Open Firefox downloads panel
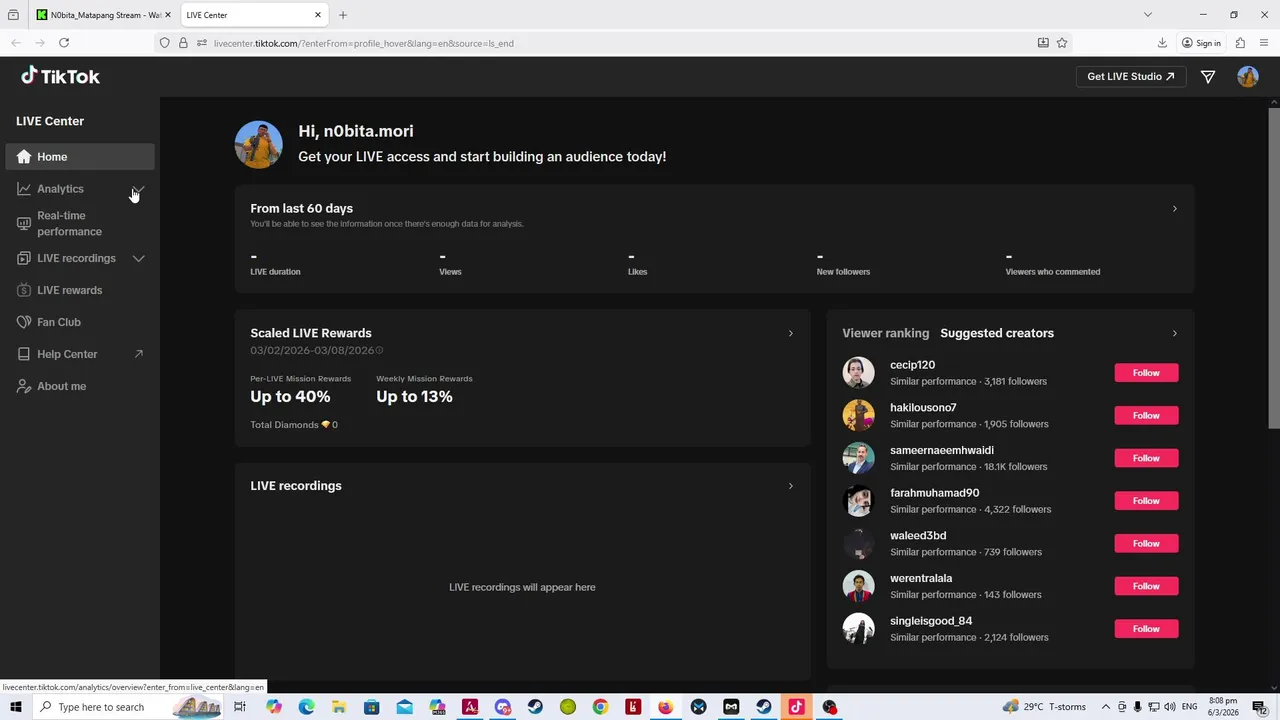The height and width of the screenshot is (720, 1280). point(1162,43)
